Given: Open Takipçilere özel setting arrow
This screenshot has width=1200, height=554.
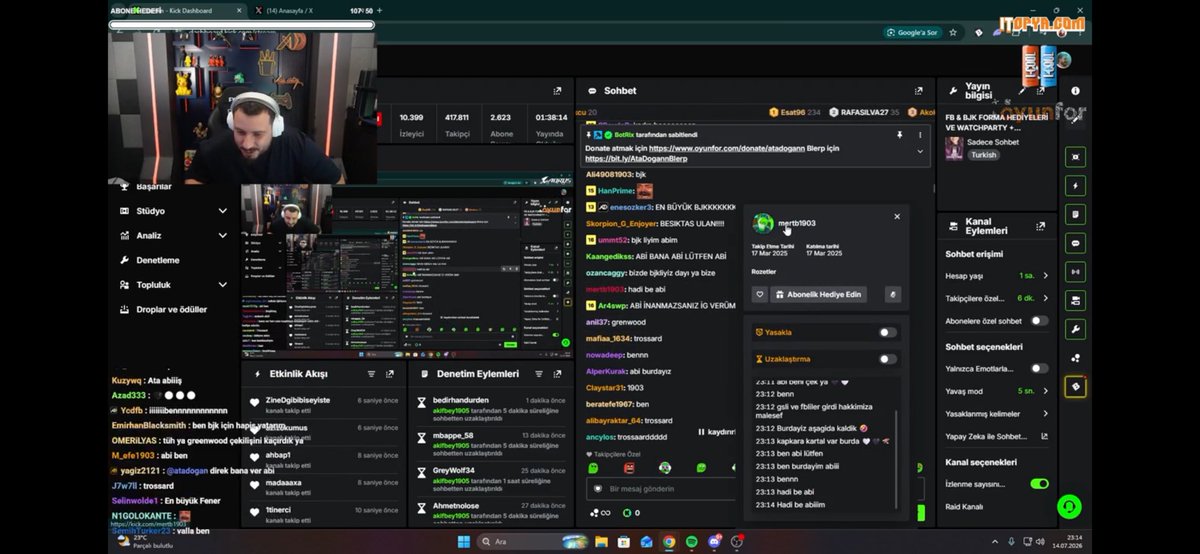Looking at the screenshot, I should pos(1046,298).
